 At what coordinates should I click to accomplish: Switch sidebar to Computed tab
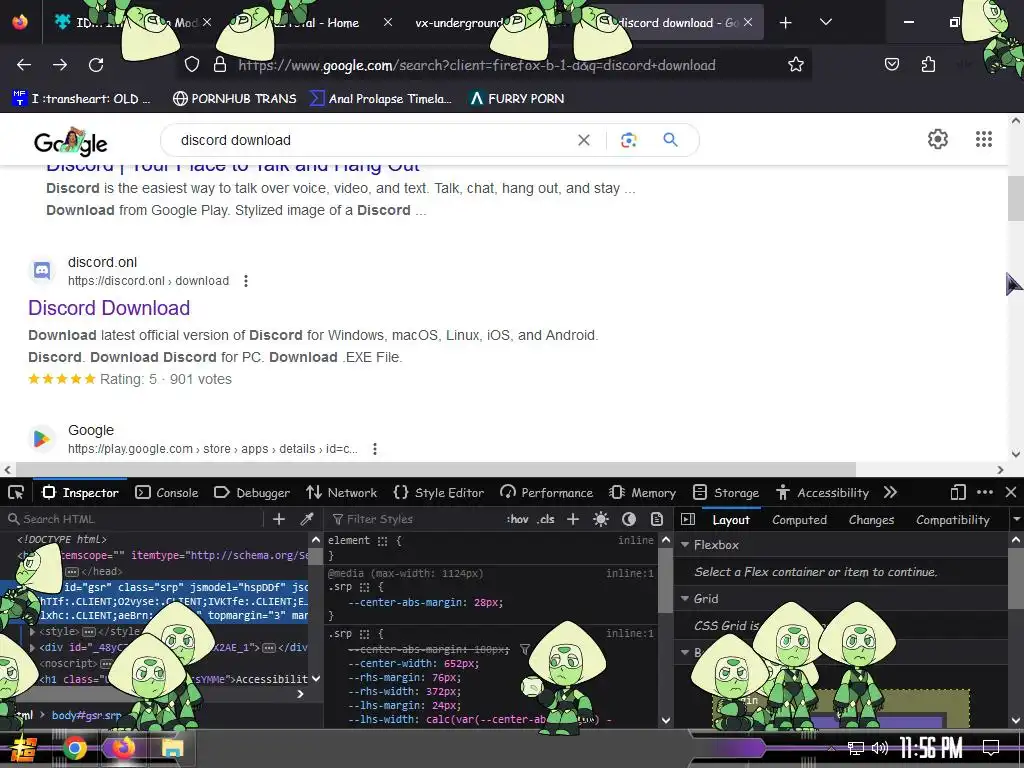tap(799, 520)
